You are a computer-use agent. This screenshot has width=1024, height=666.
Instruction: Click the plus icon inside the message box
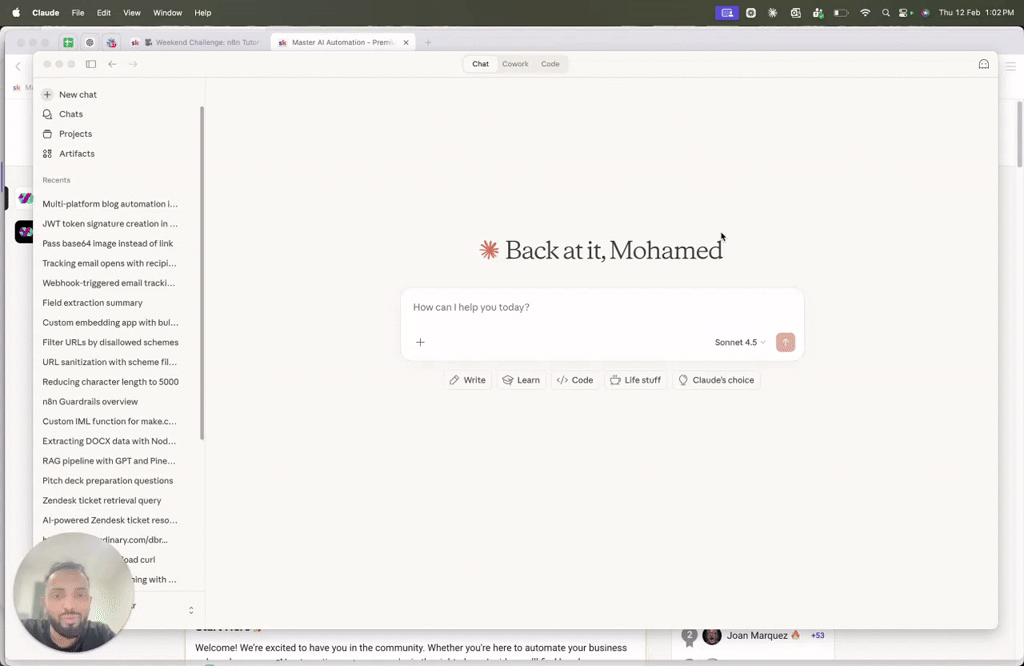(x=420, y=342)
